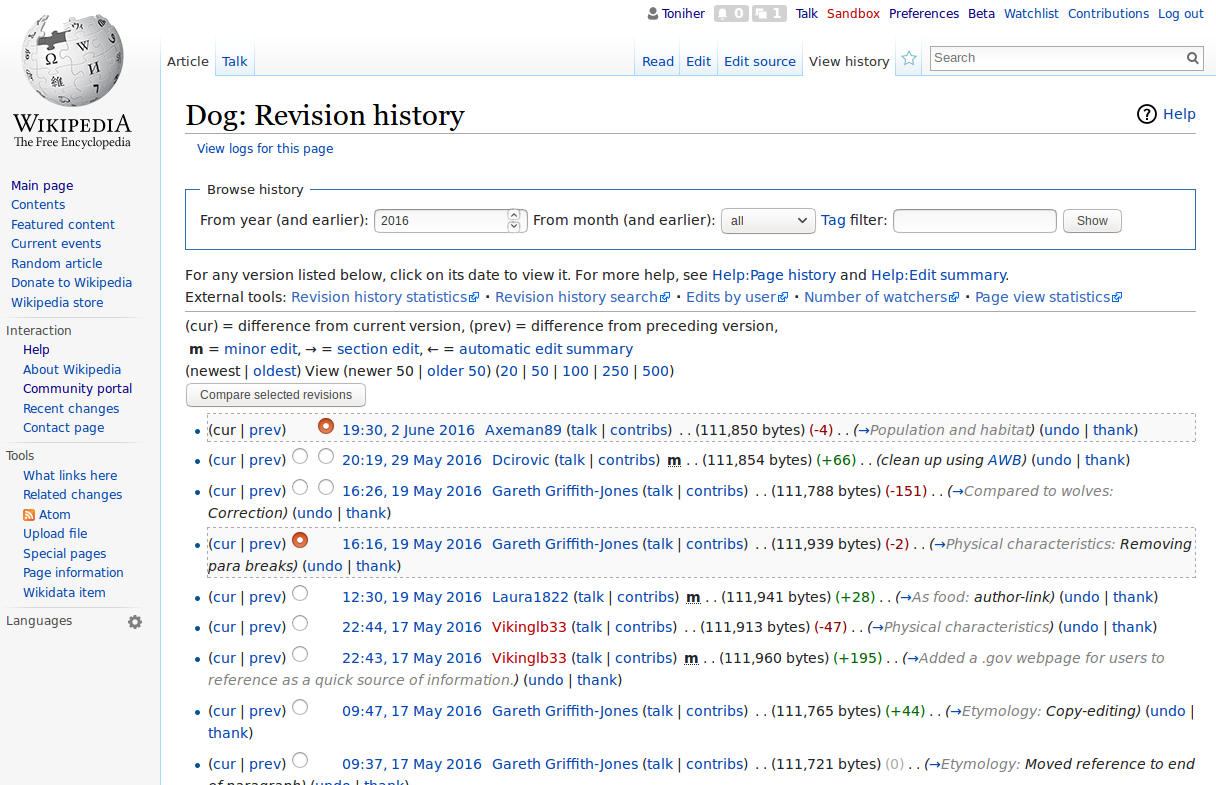Image resolution: width=1216 pixels, height=785 pixels.
Task: Select radio for 22:43, 17 May revision
Action: (300, 655)
